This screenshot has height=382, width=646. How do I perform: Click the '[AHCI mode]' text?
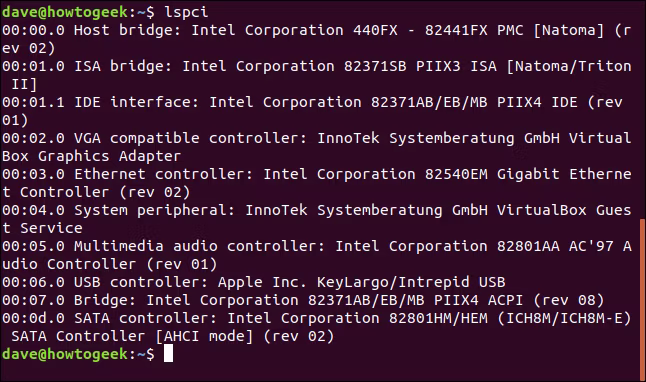[x=204, y=336]
